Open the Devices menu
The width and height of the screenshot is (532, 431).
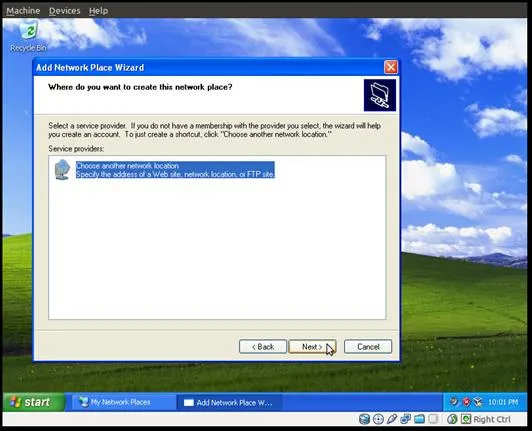(64, 11)
